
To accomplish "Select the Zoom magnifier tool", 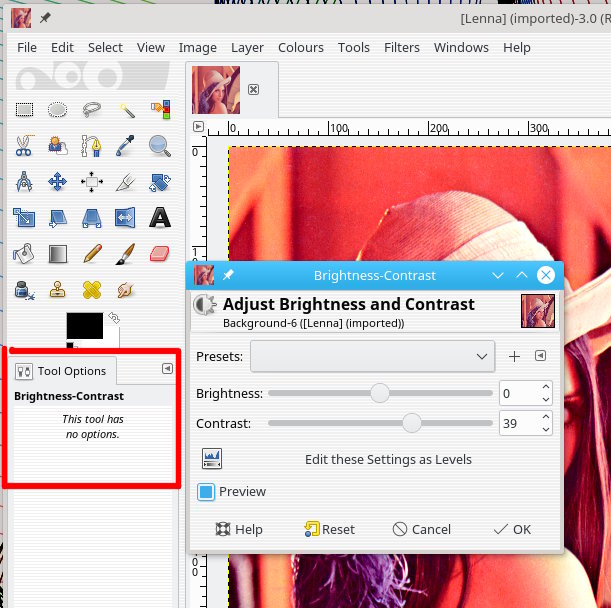I will pyautogui.click(x=160, y=146).
